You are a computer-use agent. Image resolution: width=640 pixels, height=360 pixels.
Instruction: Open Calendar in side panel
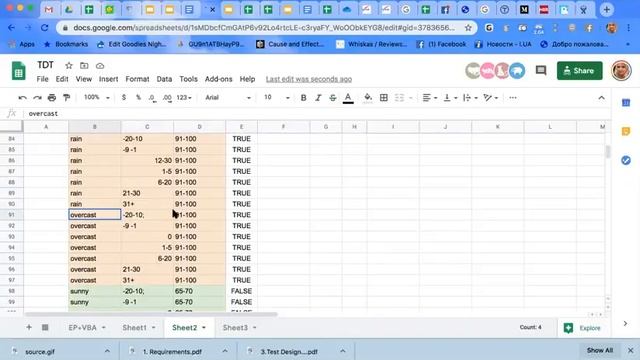[626, 102]
